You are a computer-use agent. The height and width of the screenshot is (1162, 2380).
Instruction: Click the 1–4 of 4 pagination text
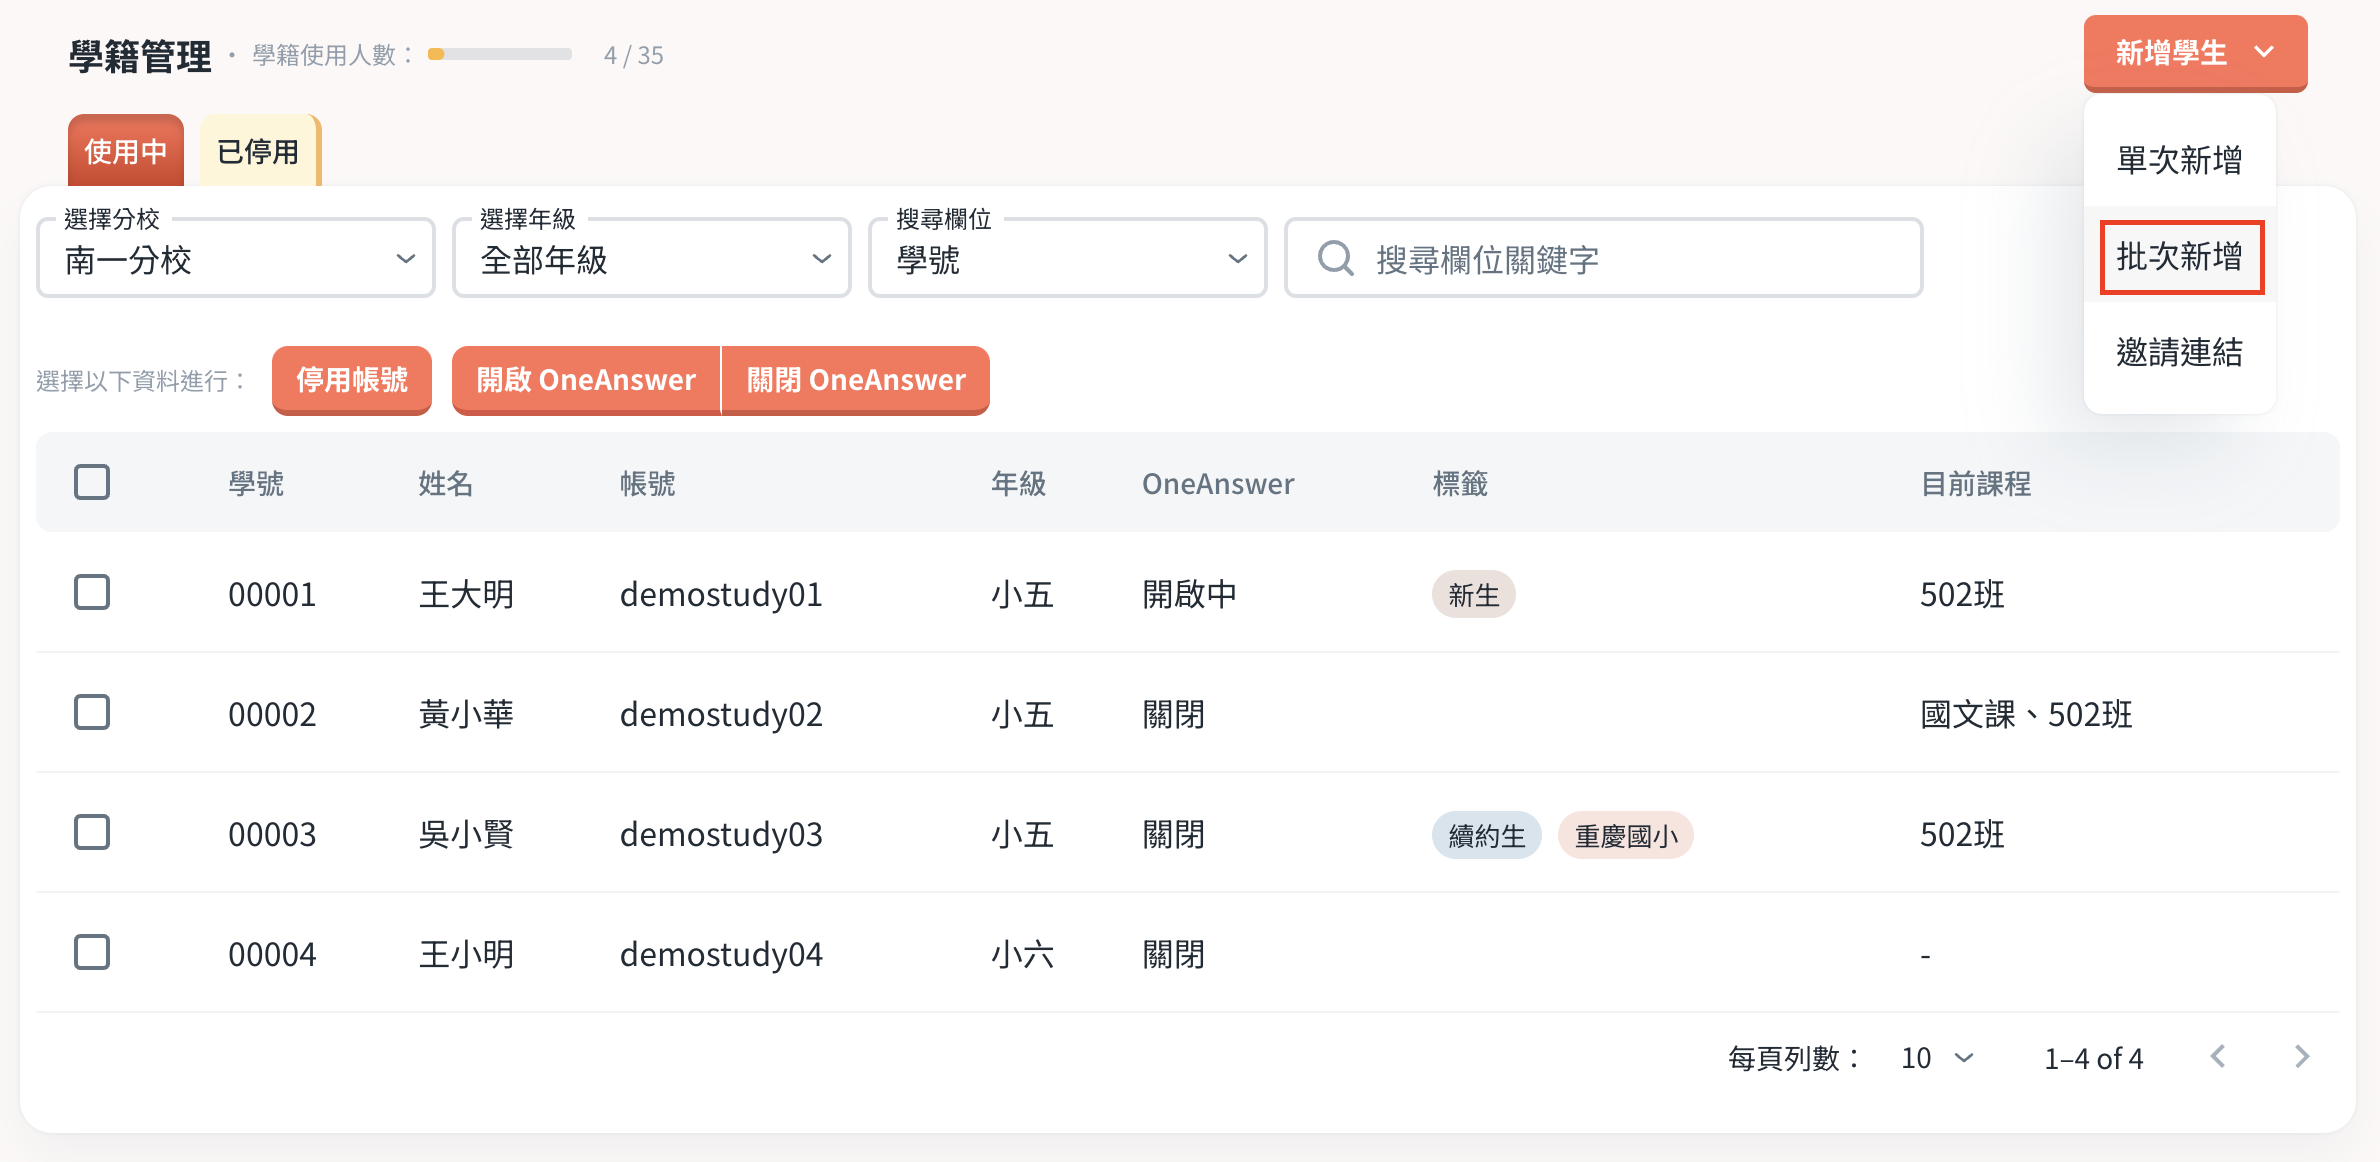tap(2094, 1058)
